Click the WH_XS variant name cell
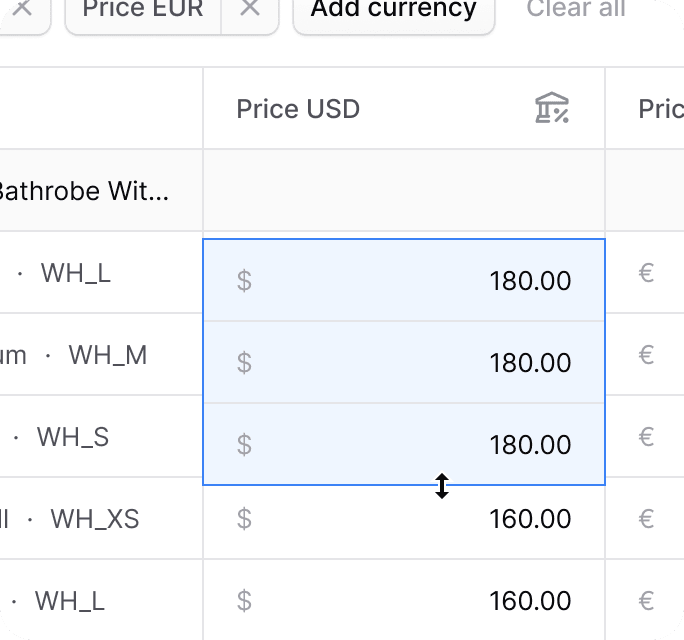Viewport: 684px width, 640px height. pyautogui.click(x=101, y=519)
